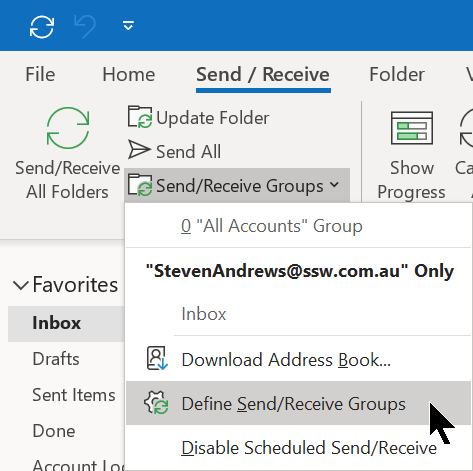Collapse the Favorites section chevron
Image resolution: width=473 pixels, height=471 pixels.
point(21,286)
